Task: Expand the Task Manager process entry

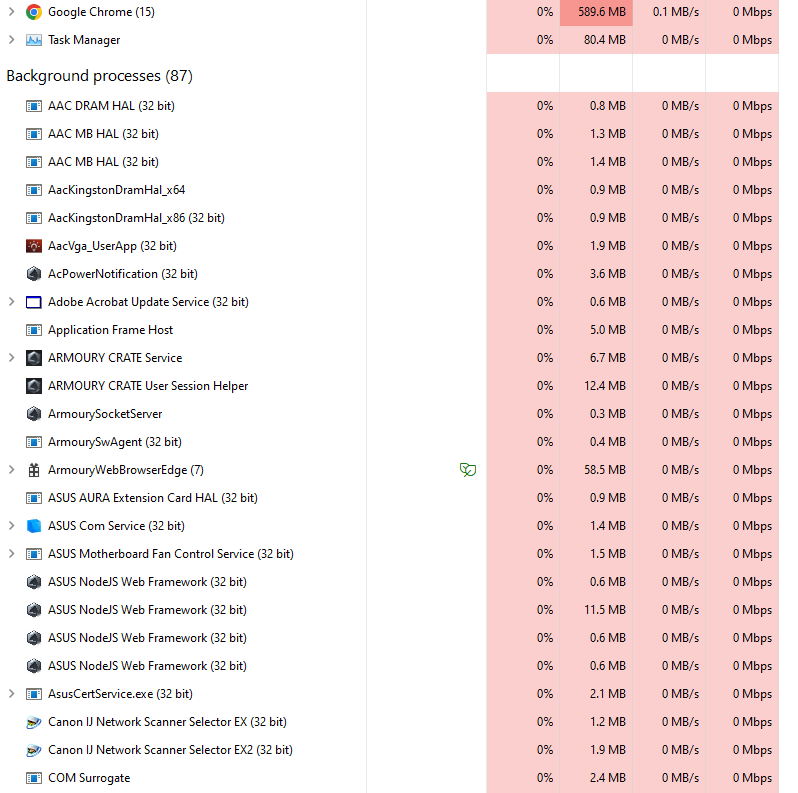Action: pos(11,40)
